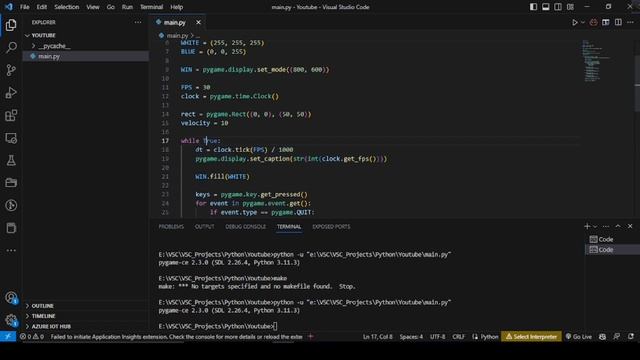
Task: Open the Manage gear icon
Action: (x=11, y=320)
